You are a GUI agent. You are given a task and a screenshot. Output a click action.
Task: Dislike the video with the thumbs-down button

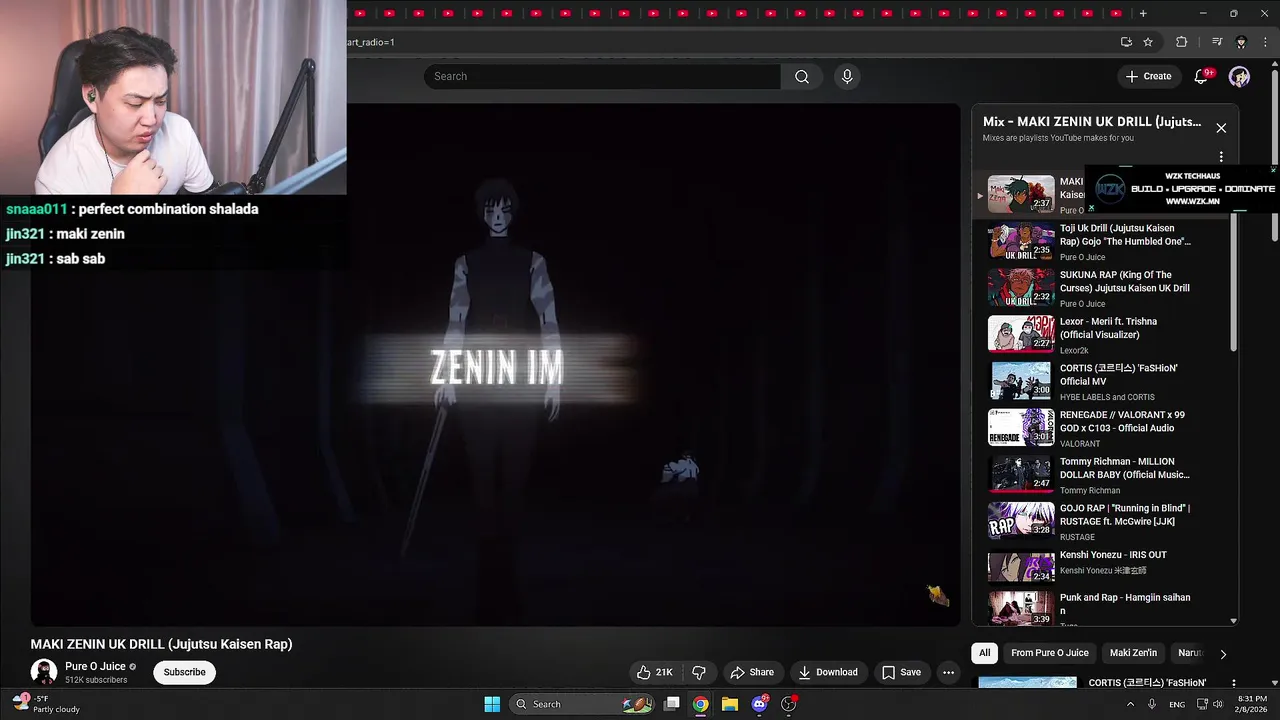[x=699, y=672]
